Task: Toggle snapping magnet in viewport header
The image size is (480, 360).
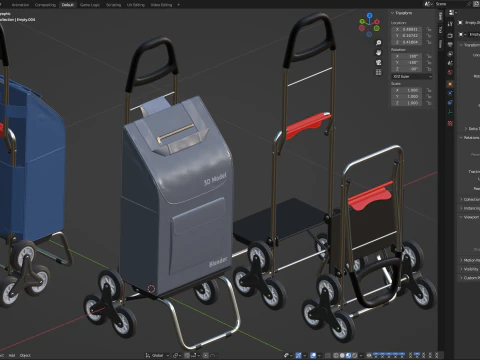Action: pyautogui.click(x=187, y=355)
